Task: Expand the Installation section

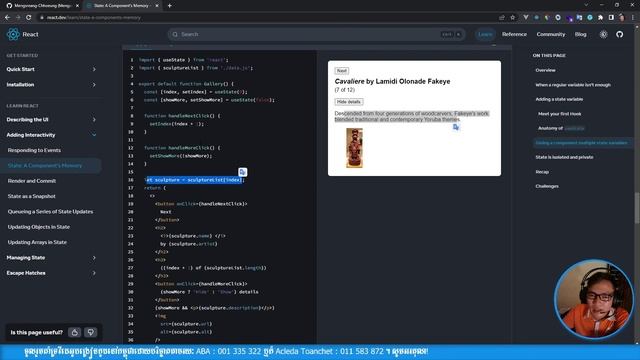Action: [x=94, y=85]
